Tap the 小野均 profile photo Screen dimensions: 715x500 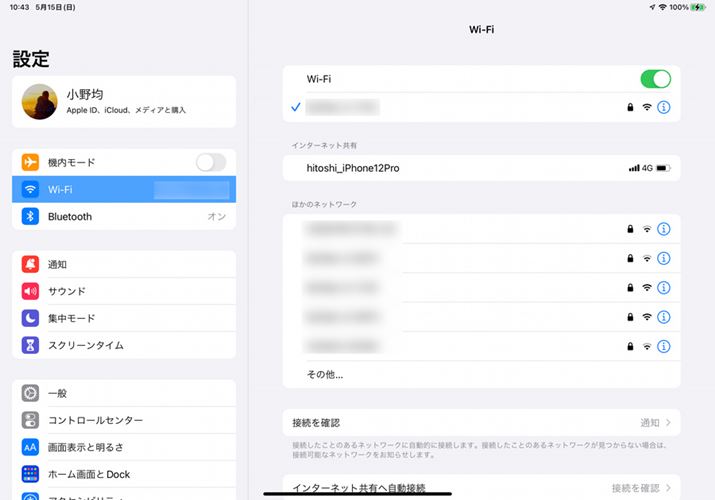[40, 102]
